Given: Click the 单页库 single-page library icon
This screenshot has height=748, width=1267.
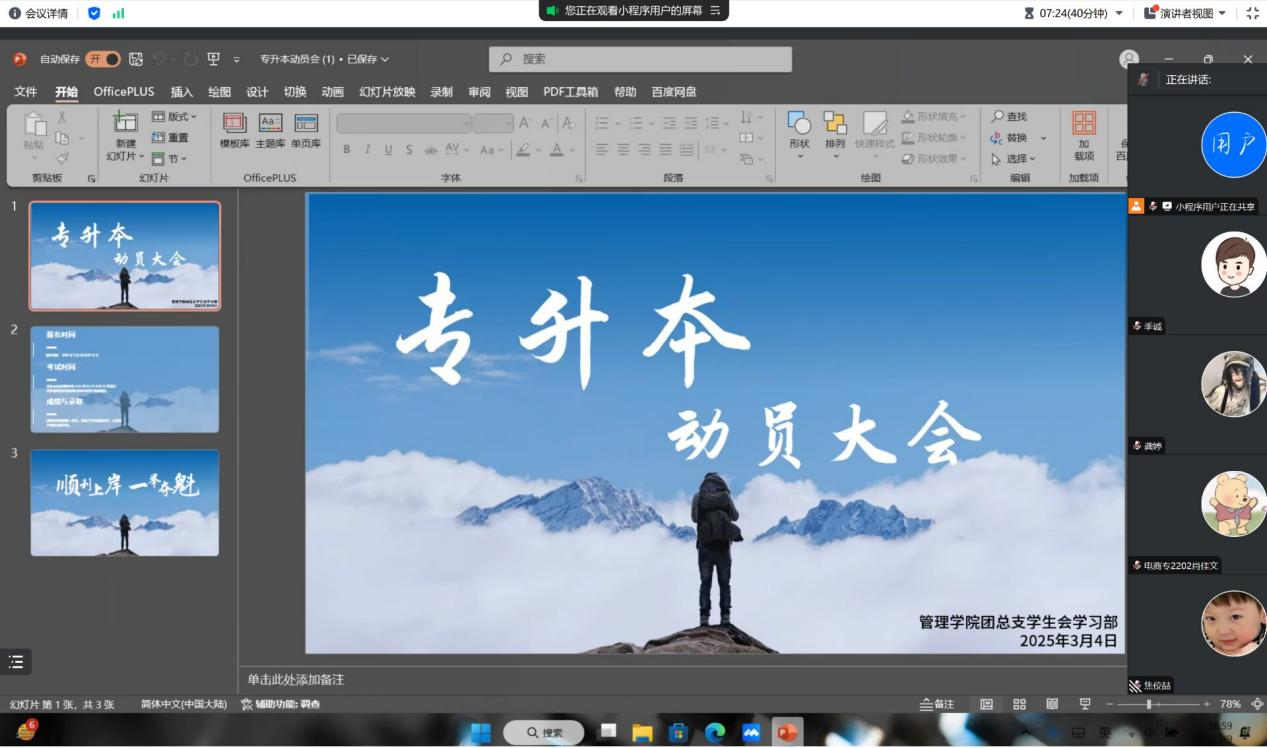Looking at the screenshot, I should [306, 124].
